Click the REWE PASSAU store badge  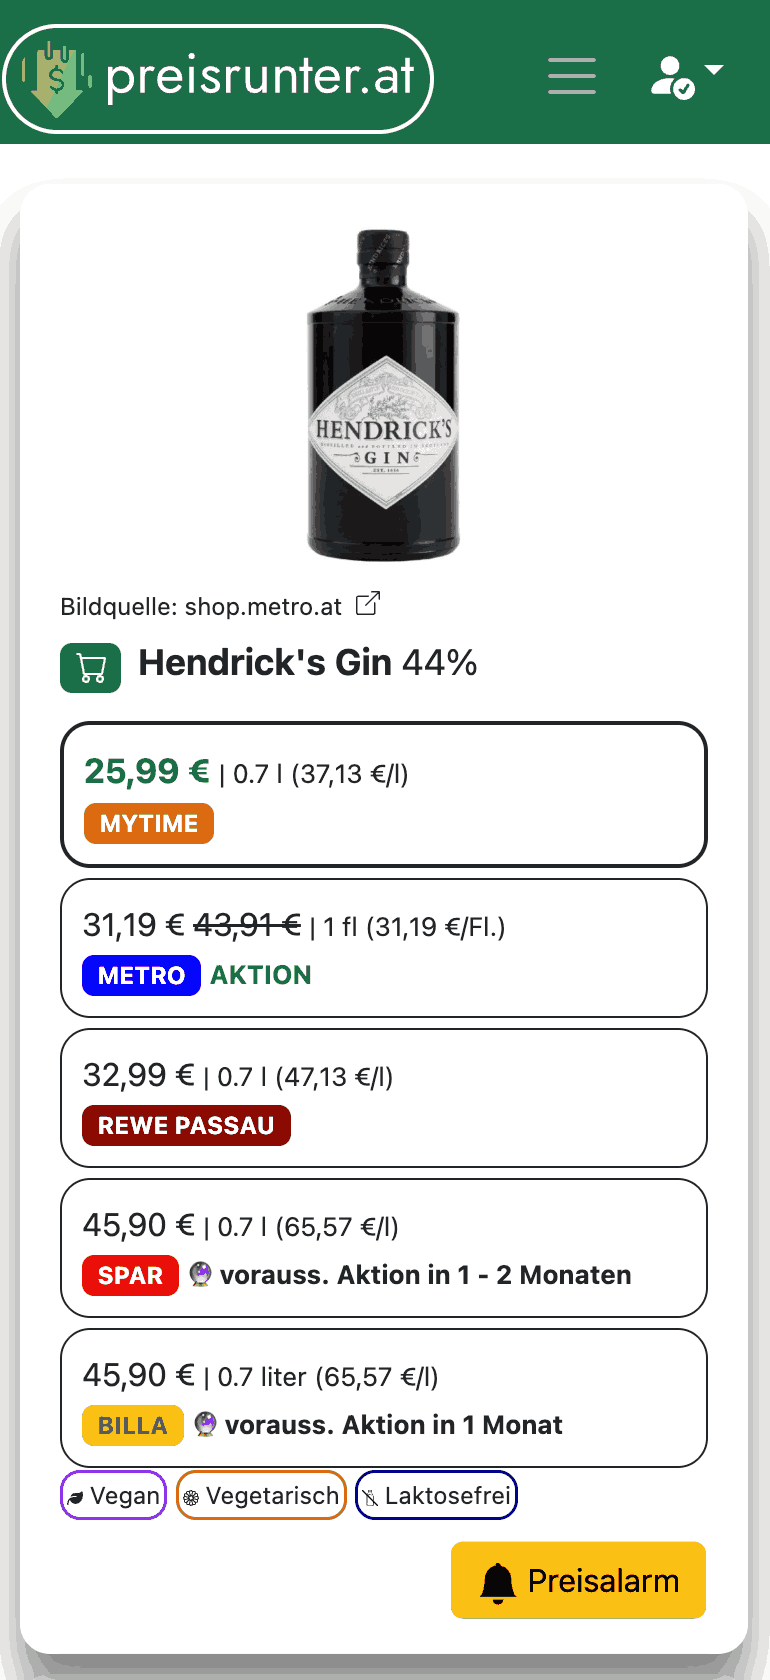(186, 1125)
